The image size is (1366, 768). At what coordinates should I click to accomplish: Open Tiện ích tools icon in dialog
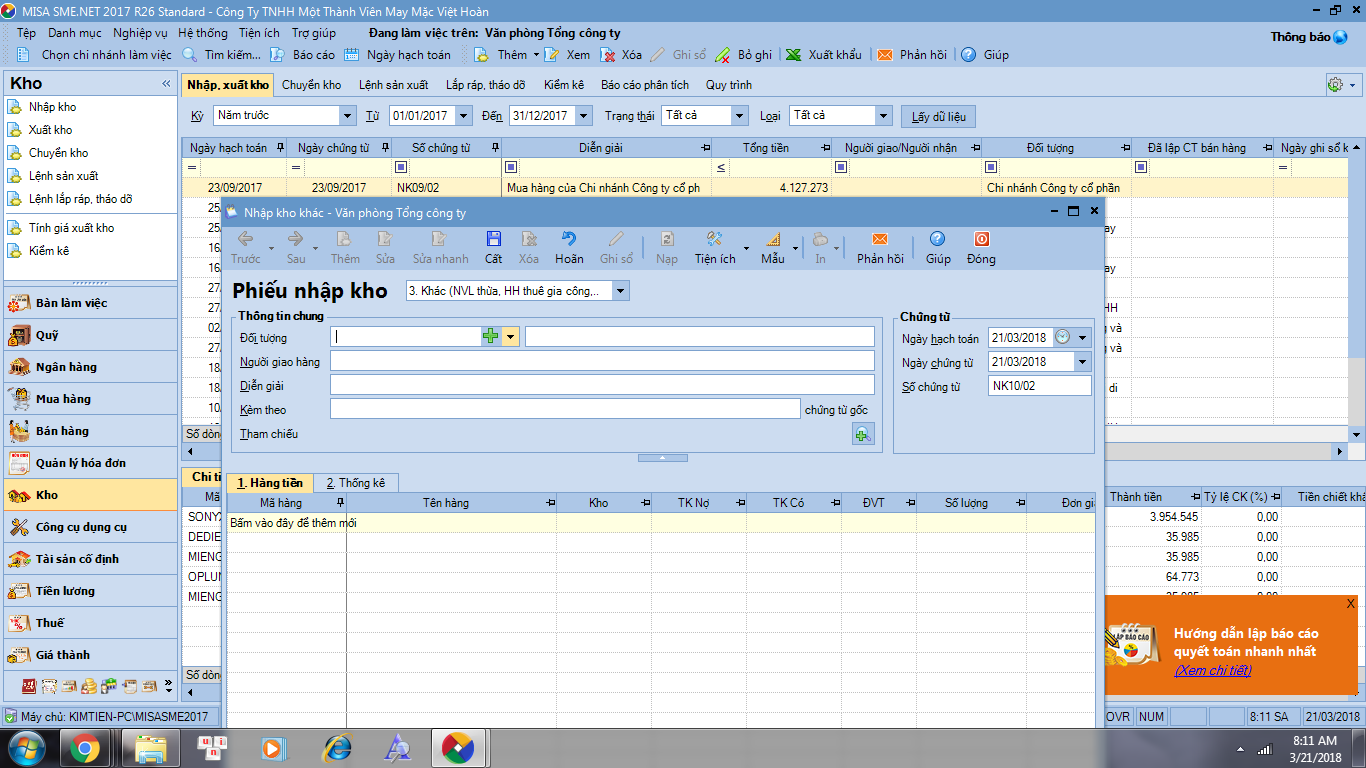714,239
